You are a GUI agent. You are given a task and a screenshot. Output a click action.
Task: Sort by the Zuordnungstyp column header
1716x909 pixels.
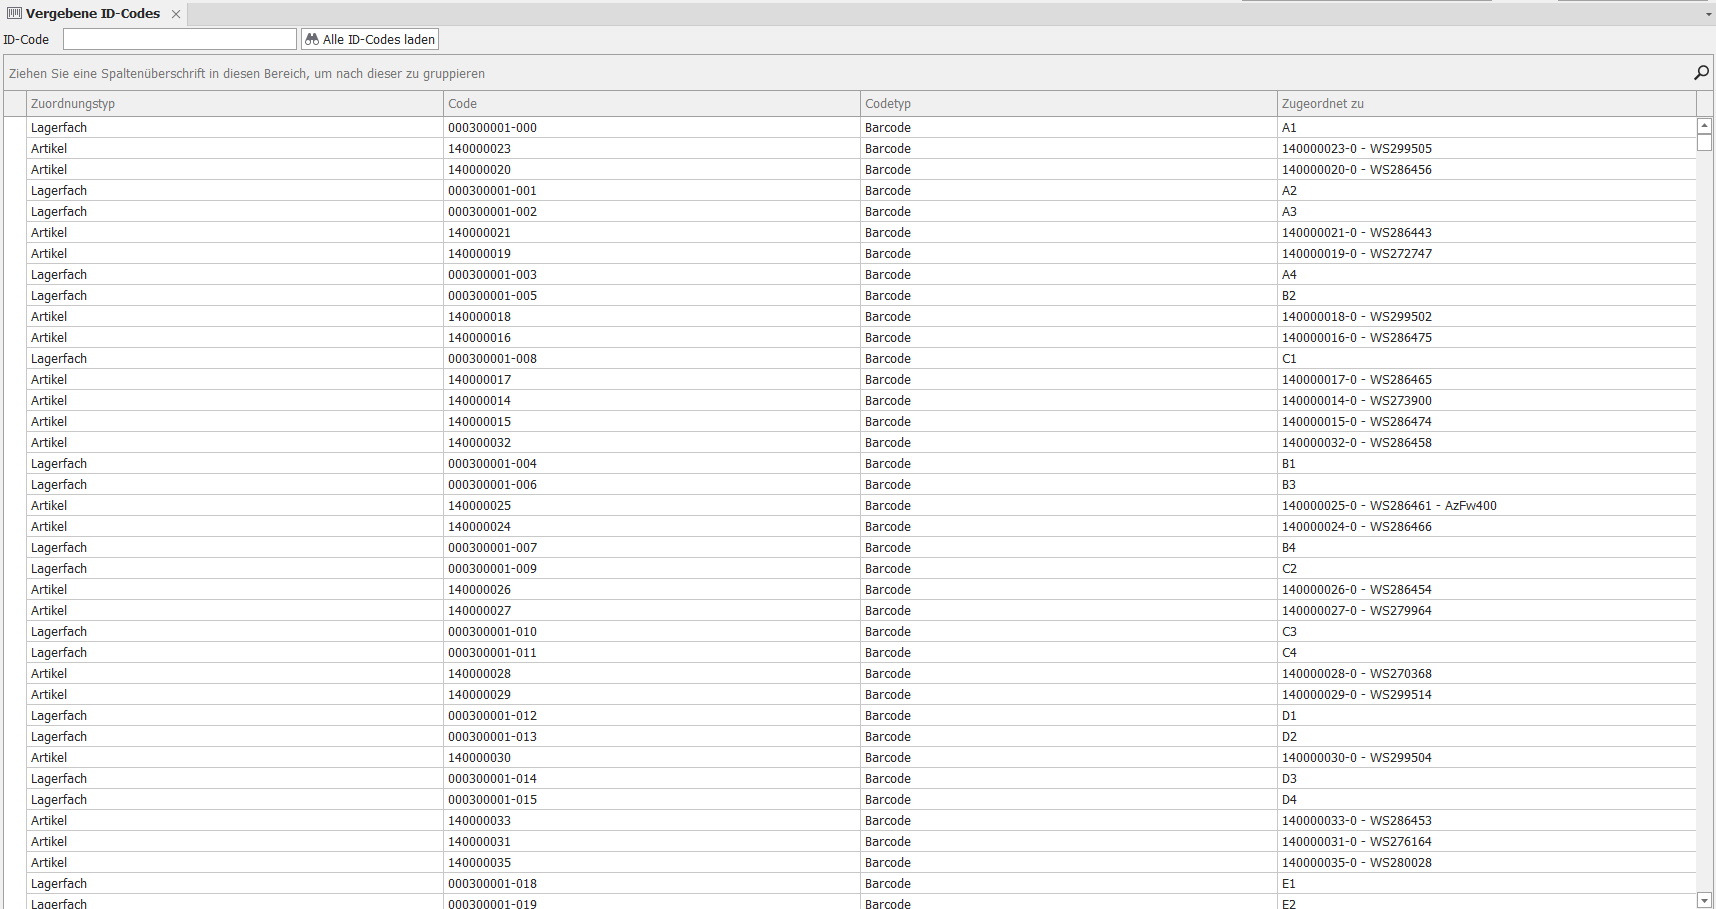[235, 104]
